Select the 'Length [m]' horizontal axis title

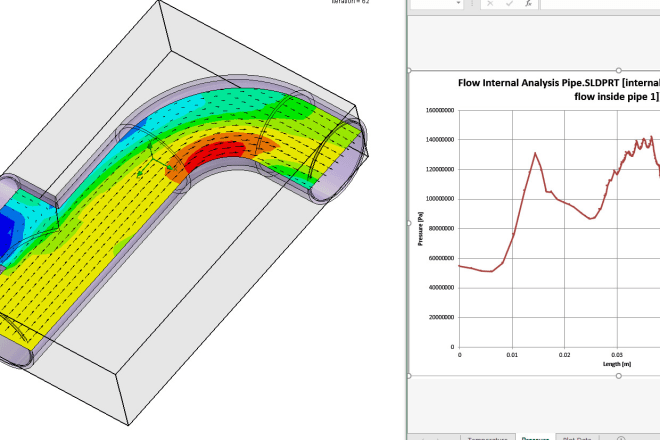(617, 364)
